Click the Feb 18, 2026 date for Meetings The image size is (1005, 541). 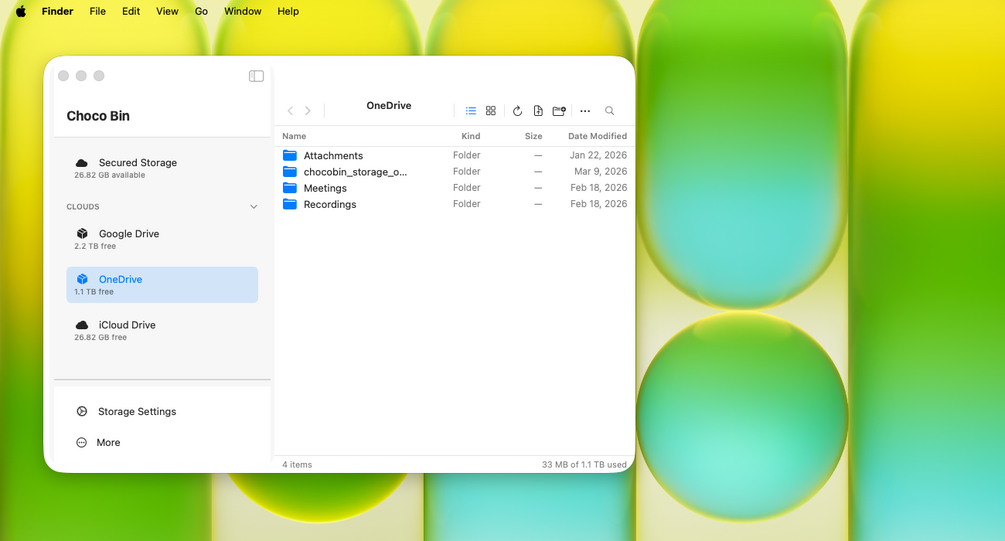point(599,187)
